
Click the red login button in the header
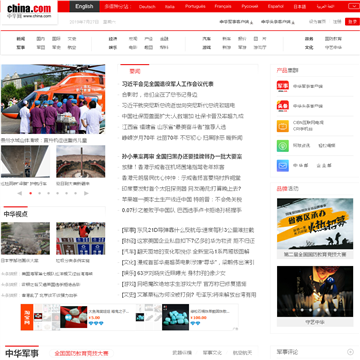352,22
